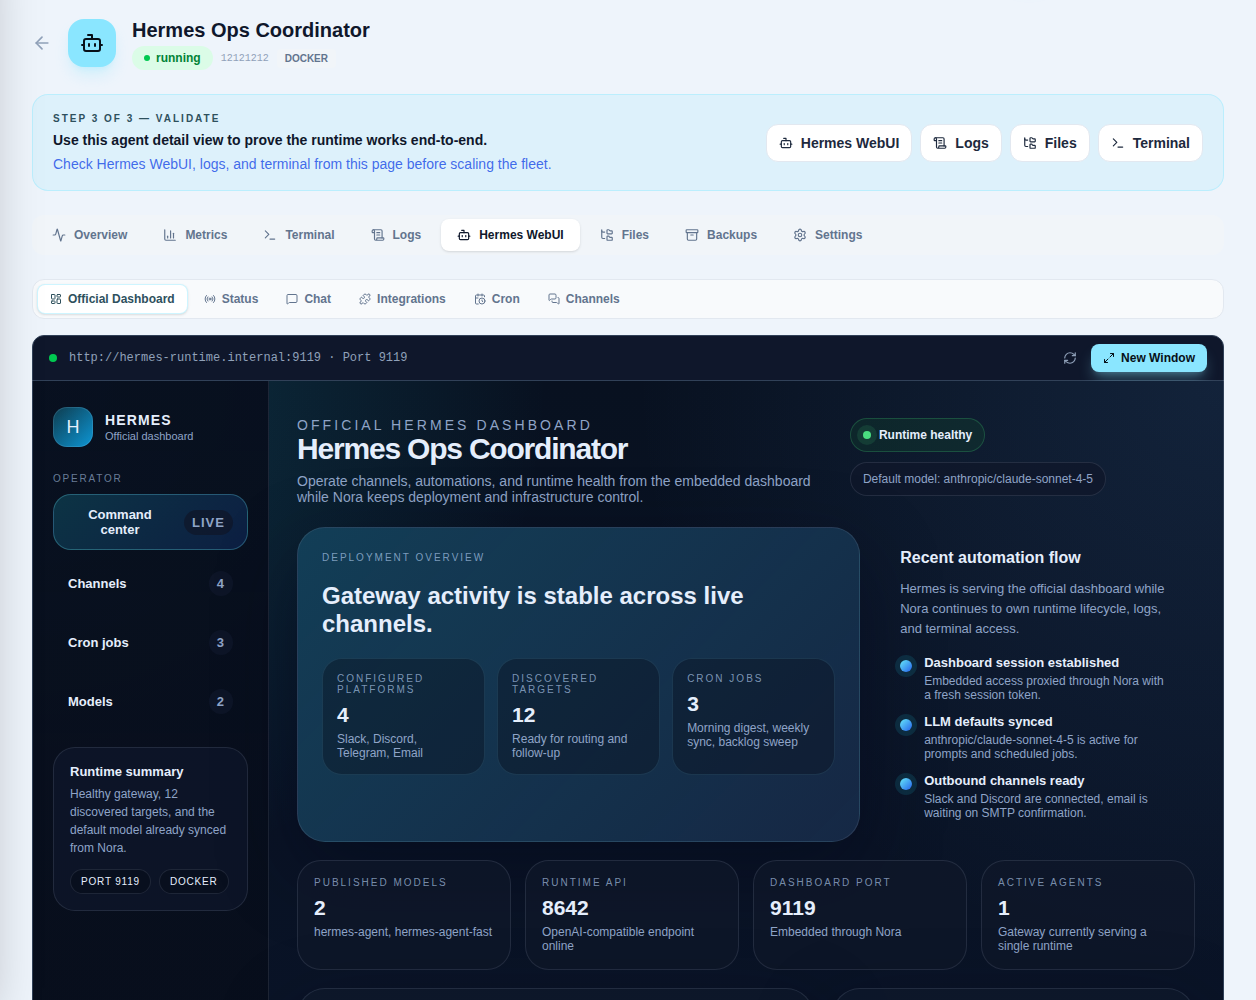Click the Check Hermes WebUI, logs, and terminal text
The image size is (1256, 1000).
tap(302, 164)
